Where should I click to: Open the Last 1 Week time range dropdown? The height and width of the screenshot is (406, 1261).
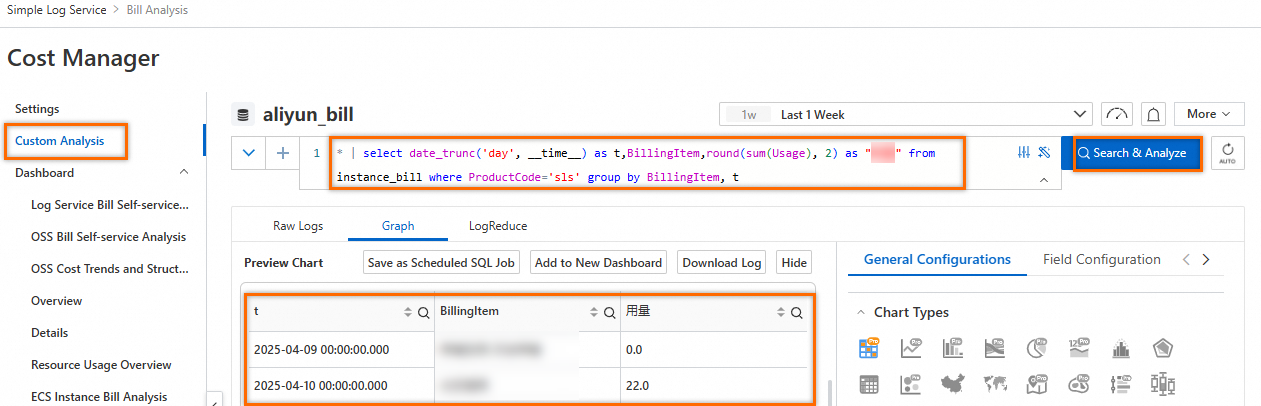pyautogui.click(x=905, y=114)
